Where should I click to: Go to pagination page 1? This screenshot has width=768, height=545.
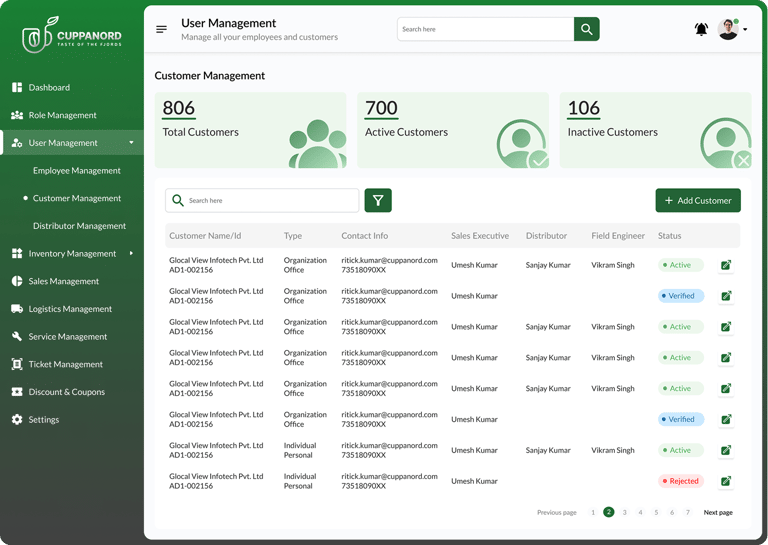coord(593,512)
